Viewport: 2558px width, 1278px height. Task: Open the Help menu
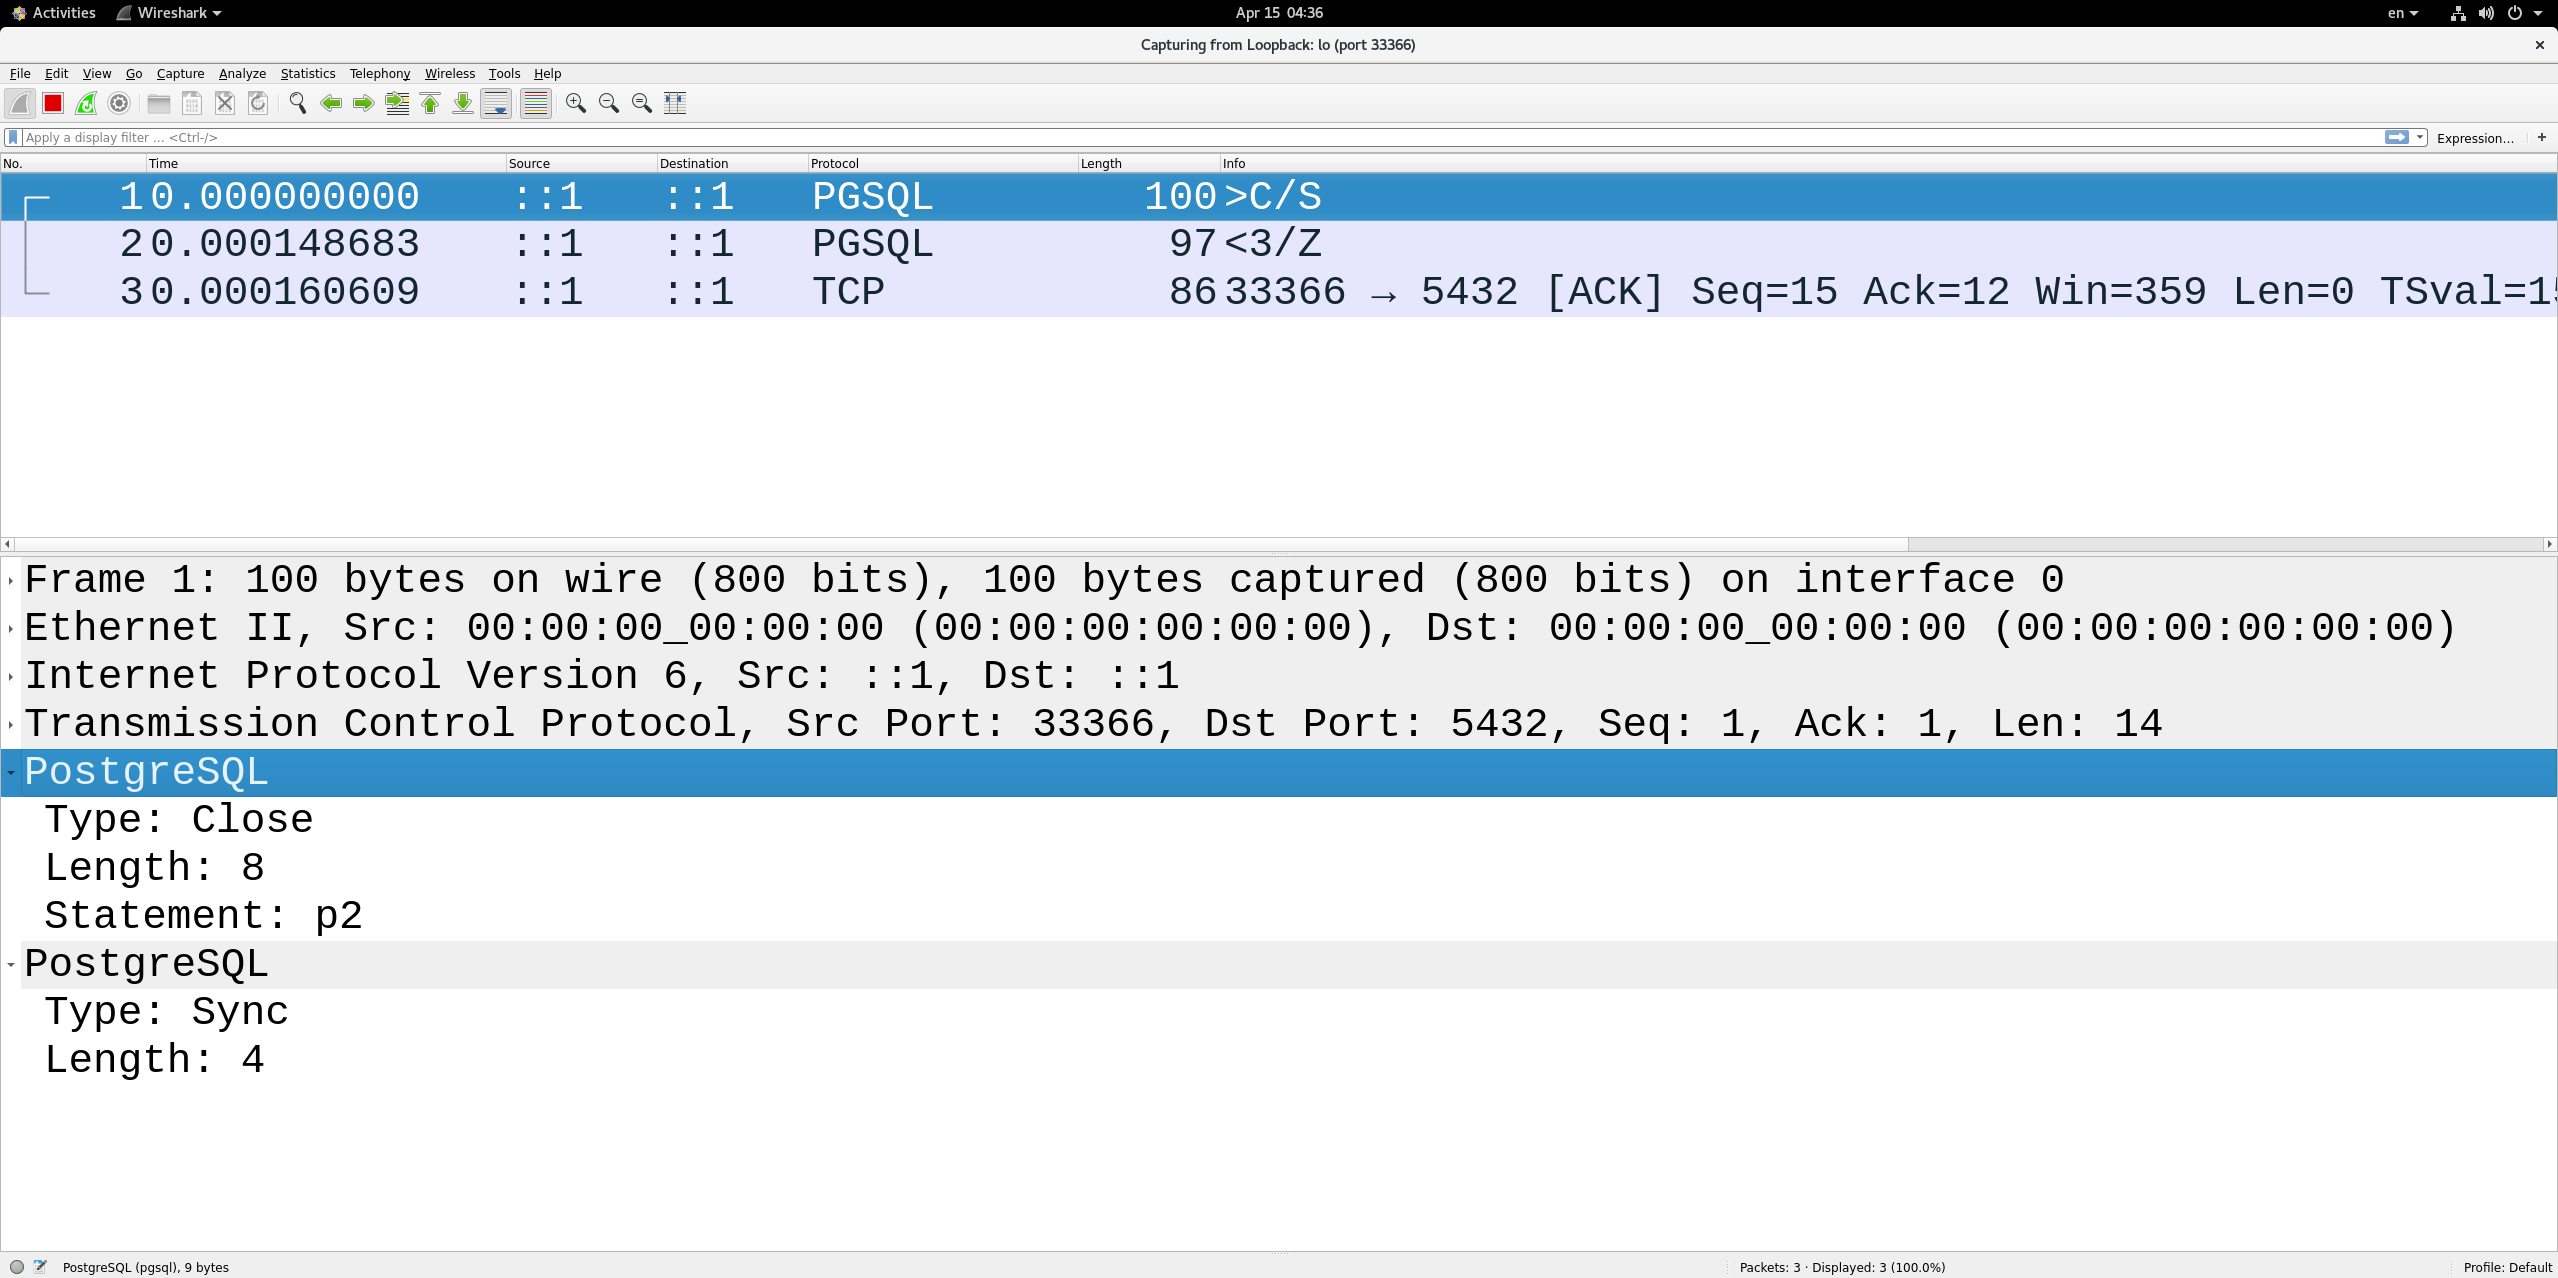coord(547,73)
